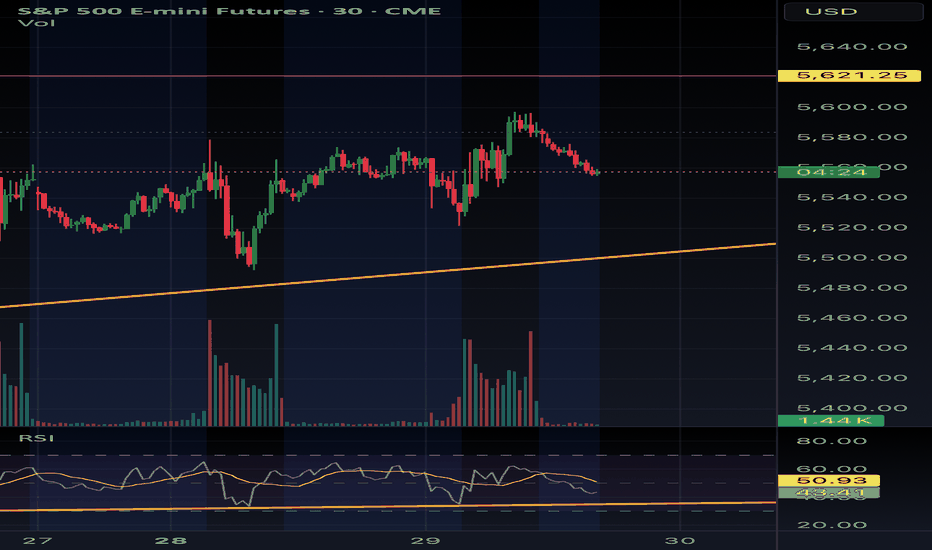Click the 5,580.00 price axis label
Viewport: 932px width, 550px height.
(x=852, y=137)
